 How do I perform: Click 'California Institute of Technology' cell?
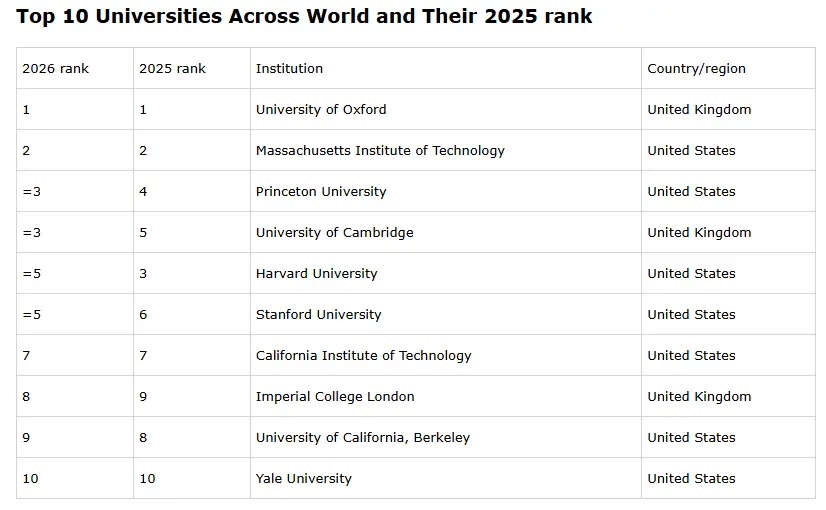click(363, 356)
